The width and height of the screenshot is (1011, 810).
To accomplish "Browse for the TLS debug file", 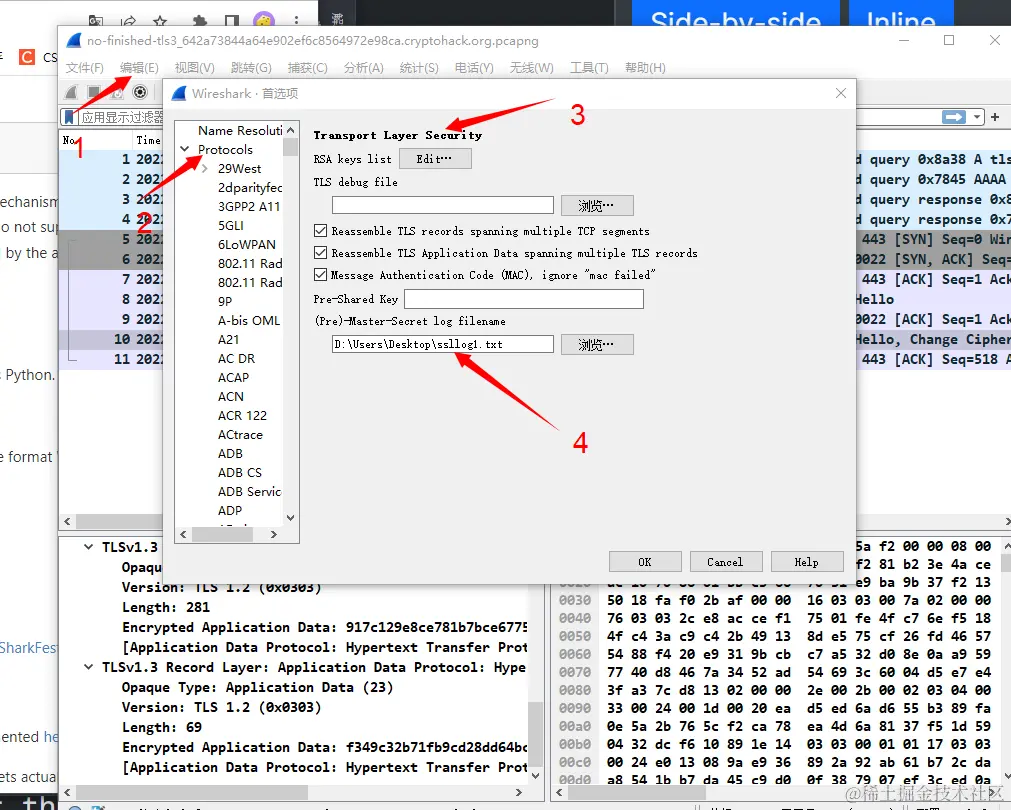I will point(597,206).
